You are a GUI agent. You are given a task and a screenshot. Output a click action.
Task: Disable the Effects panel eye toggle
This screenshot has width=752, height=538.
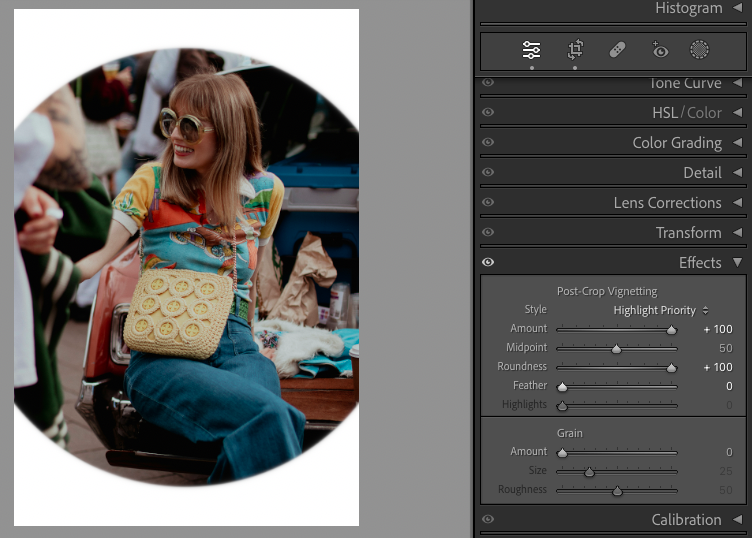(488, 262)
